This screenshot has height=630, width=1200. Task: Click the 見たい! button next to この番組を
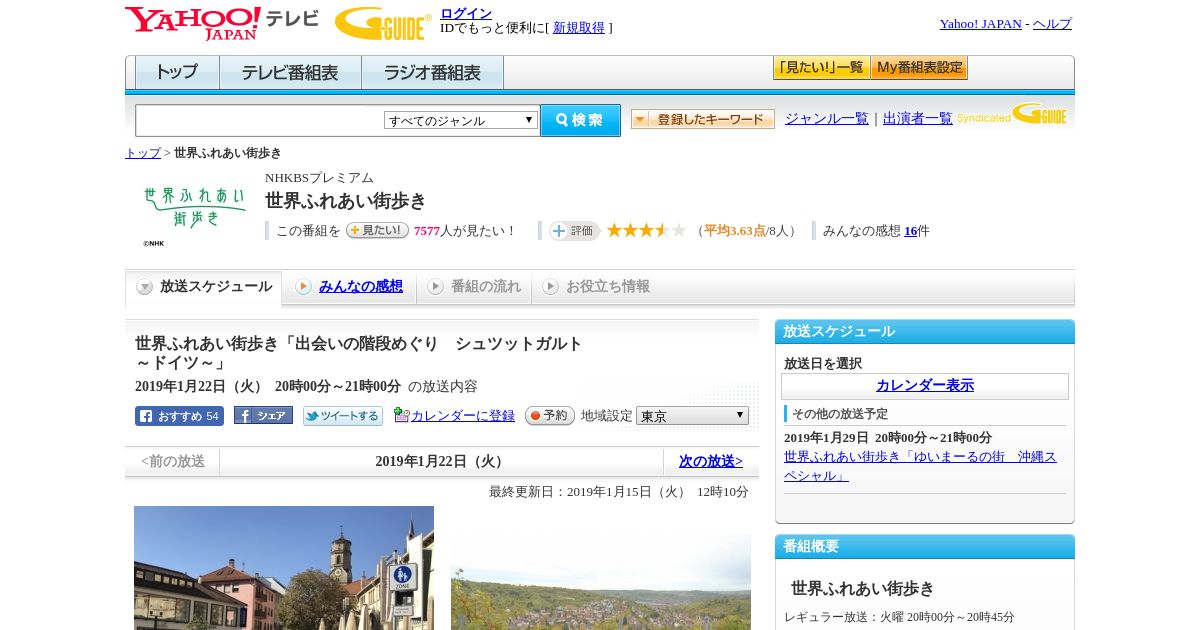[377, 230]
